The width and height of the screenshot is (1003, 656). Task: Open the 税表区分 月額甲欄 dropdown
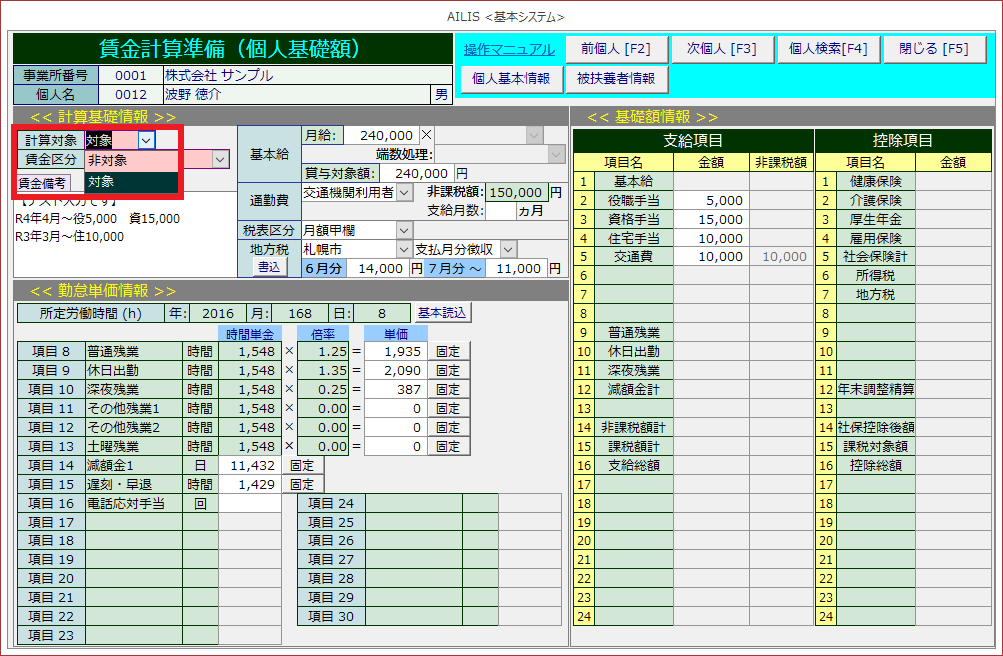[x=404, y=230]
